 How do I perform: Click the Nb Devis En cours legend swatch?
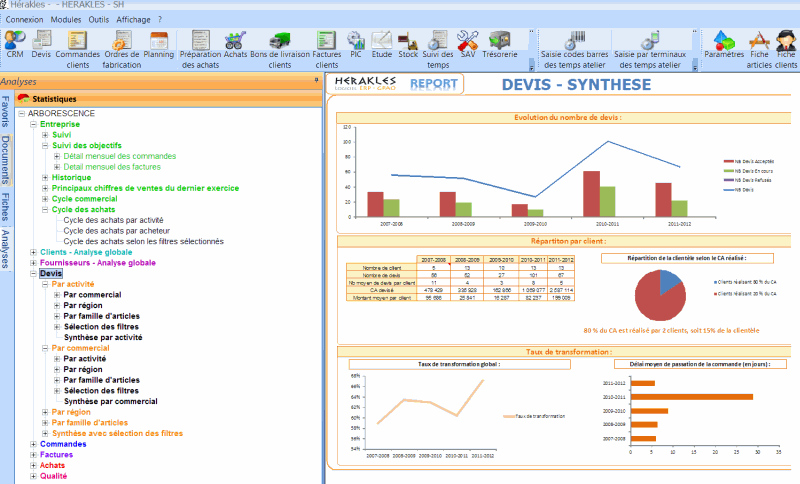(729, 171)
